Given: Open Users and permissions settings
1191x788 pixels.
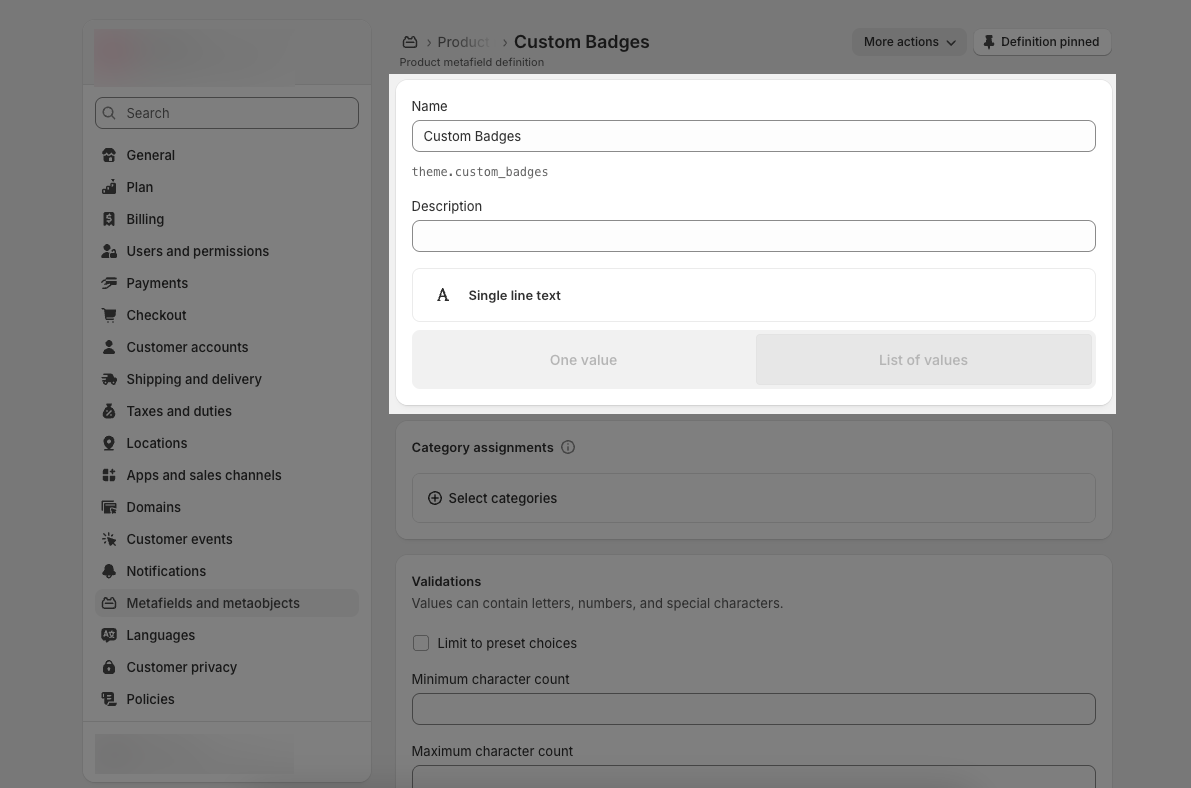Looking at the screenshot, I should pyautogui.click(x=197, y=251).
